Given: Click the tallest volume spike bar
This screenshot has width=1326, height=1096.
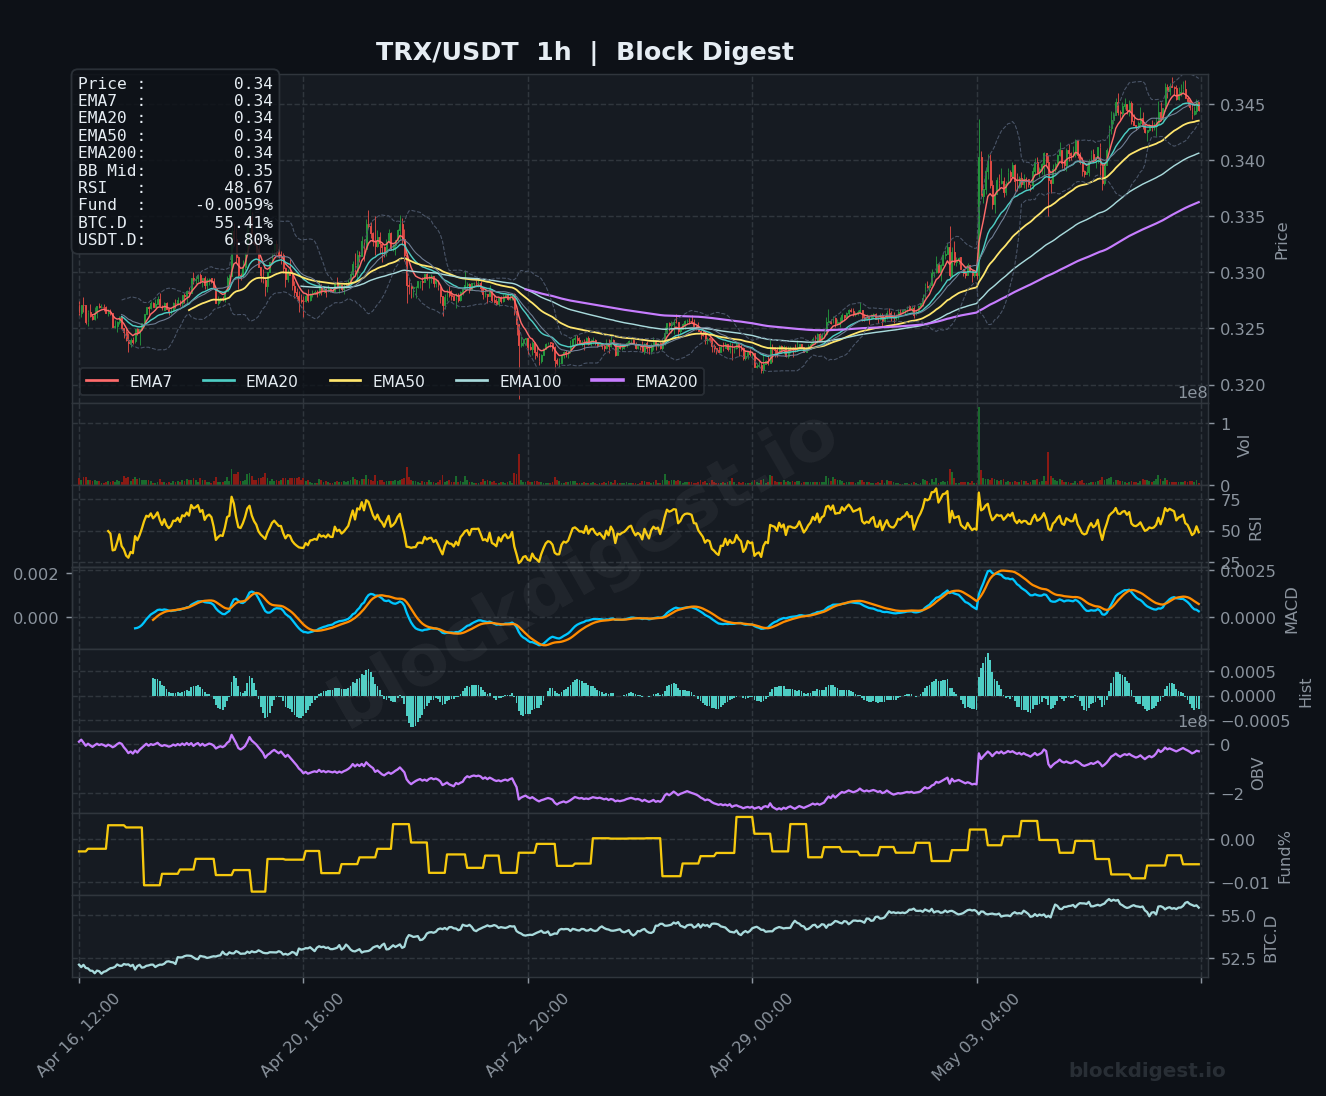Looking at the screenshot, I should pyautogui.click(x=978, y=446).
